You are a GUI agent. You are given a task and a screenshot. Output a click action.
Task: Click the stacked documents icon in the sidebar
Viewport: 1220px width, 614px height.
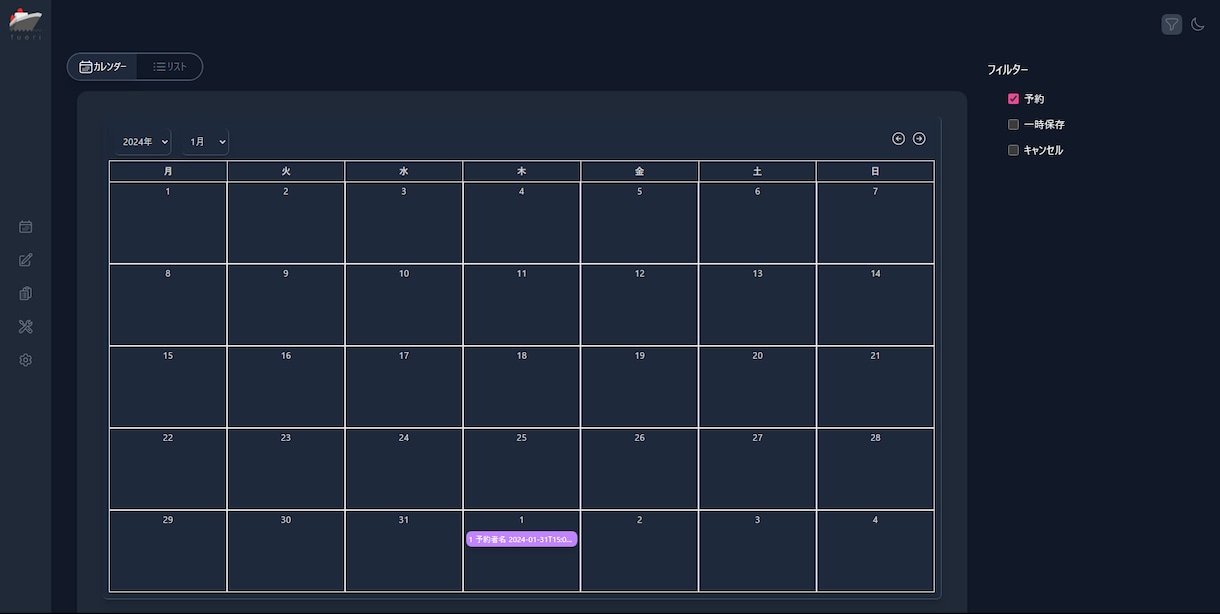pyautogui.click(x=26, y=294)
